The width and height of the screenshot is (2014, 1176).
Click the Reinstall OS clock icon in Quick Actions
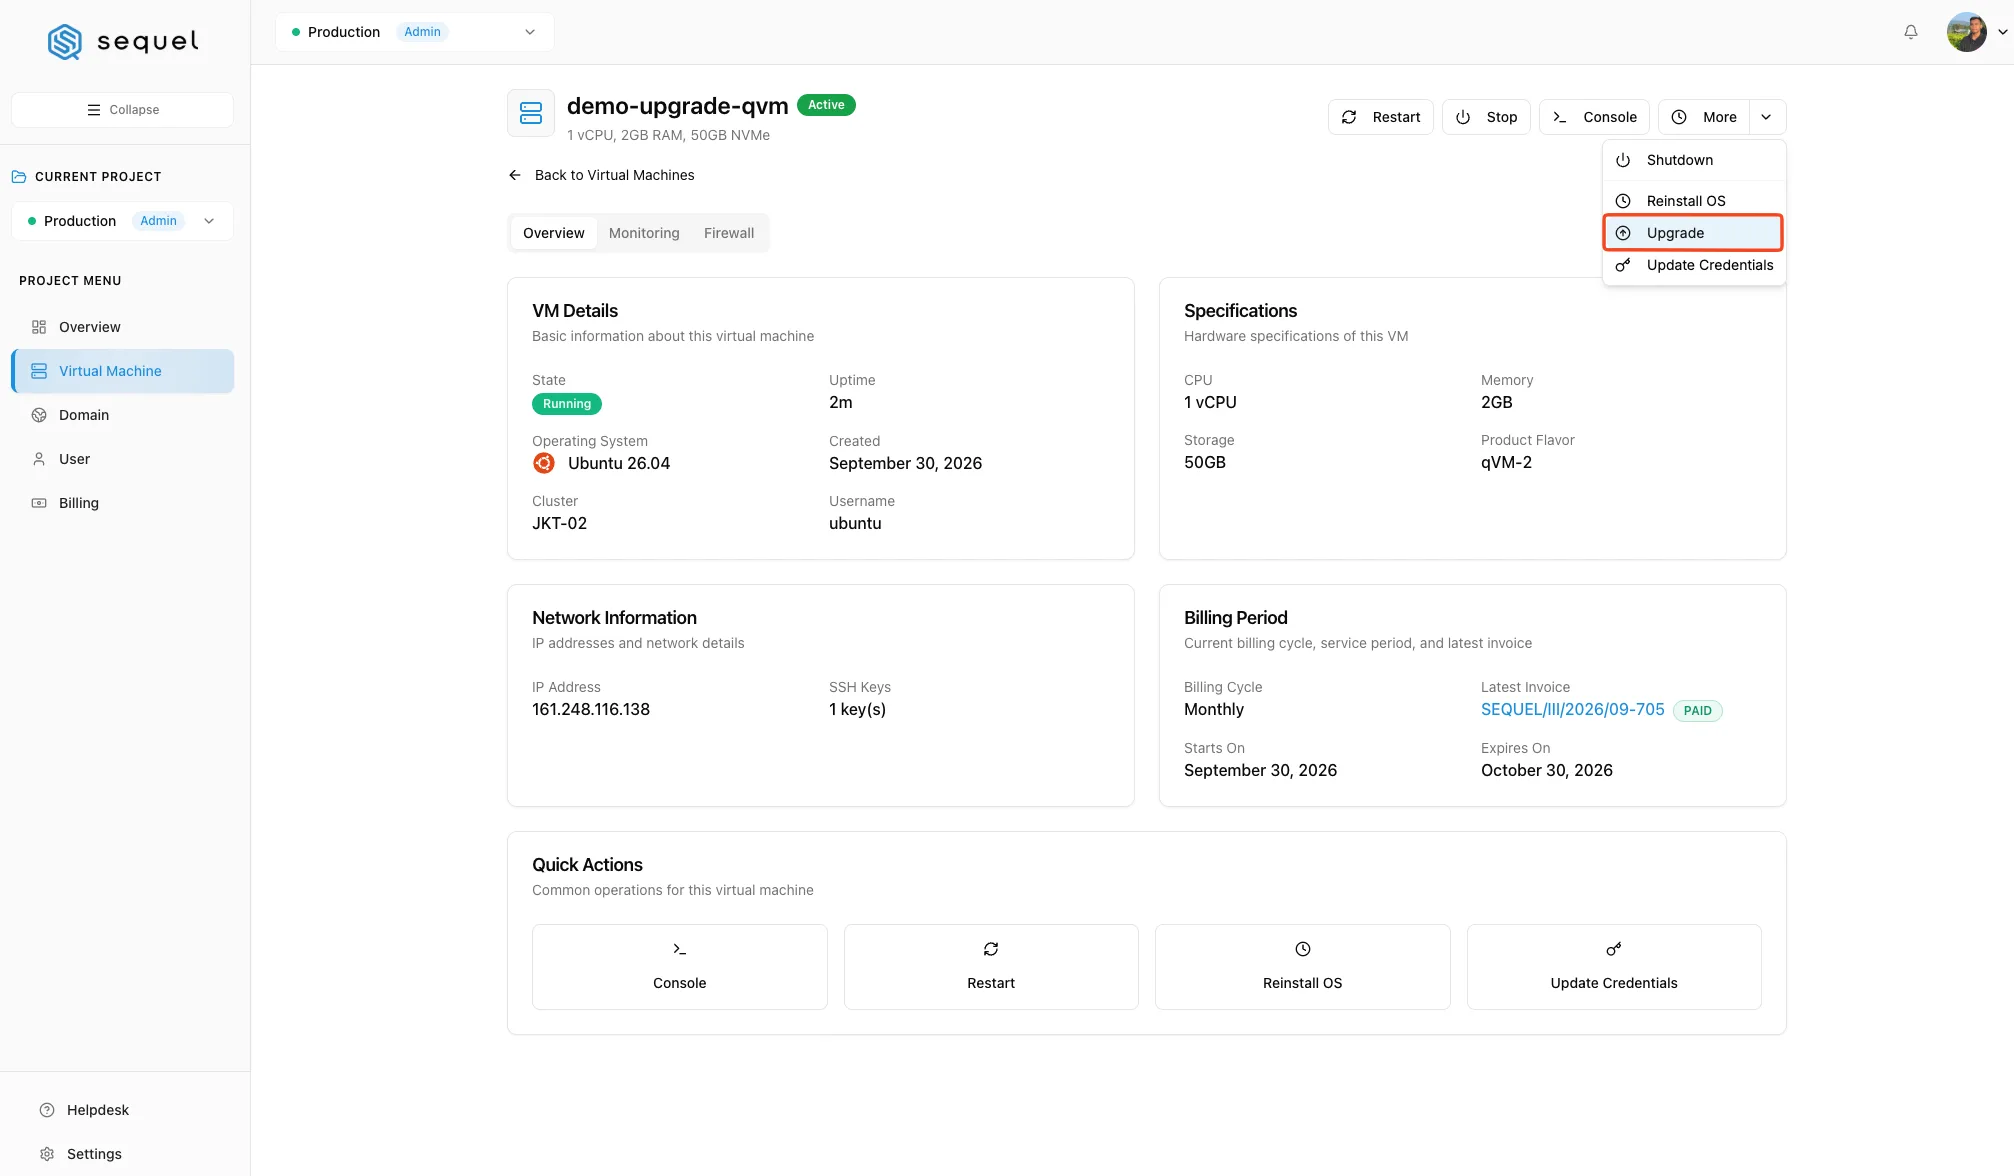coord(1303,949)
